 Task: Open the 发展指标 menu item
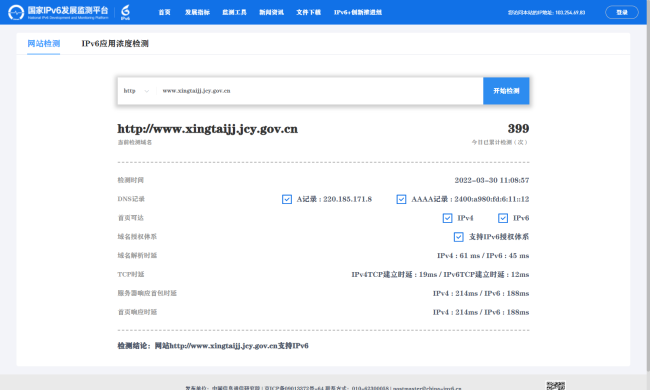click(x=197, y=12)
